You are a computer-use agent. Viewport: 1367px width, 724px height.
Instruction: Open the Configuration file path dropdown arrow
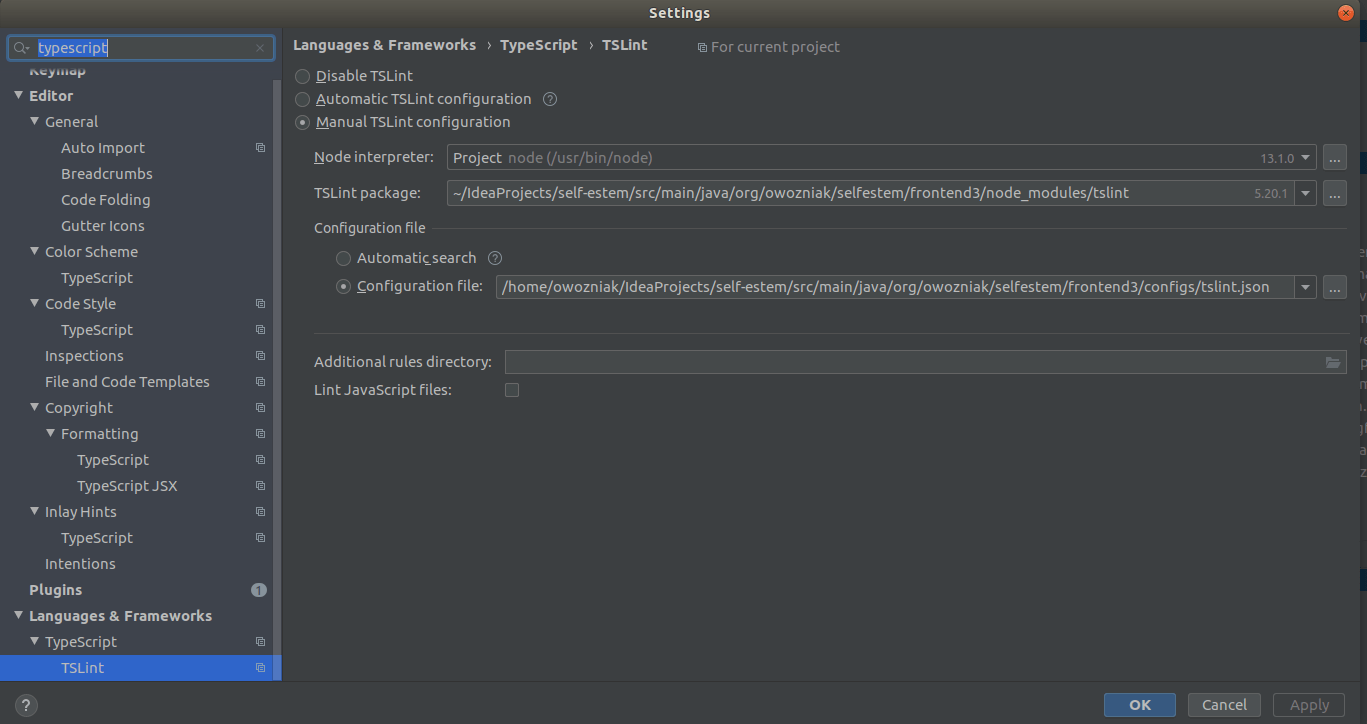[x=1306, y=288]
